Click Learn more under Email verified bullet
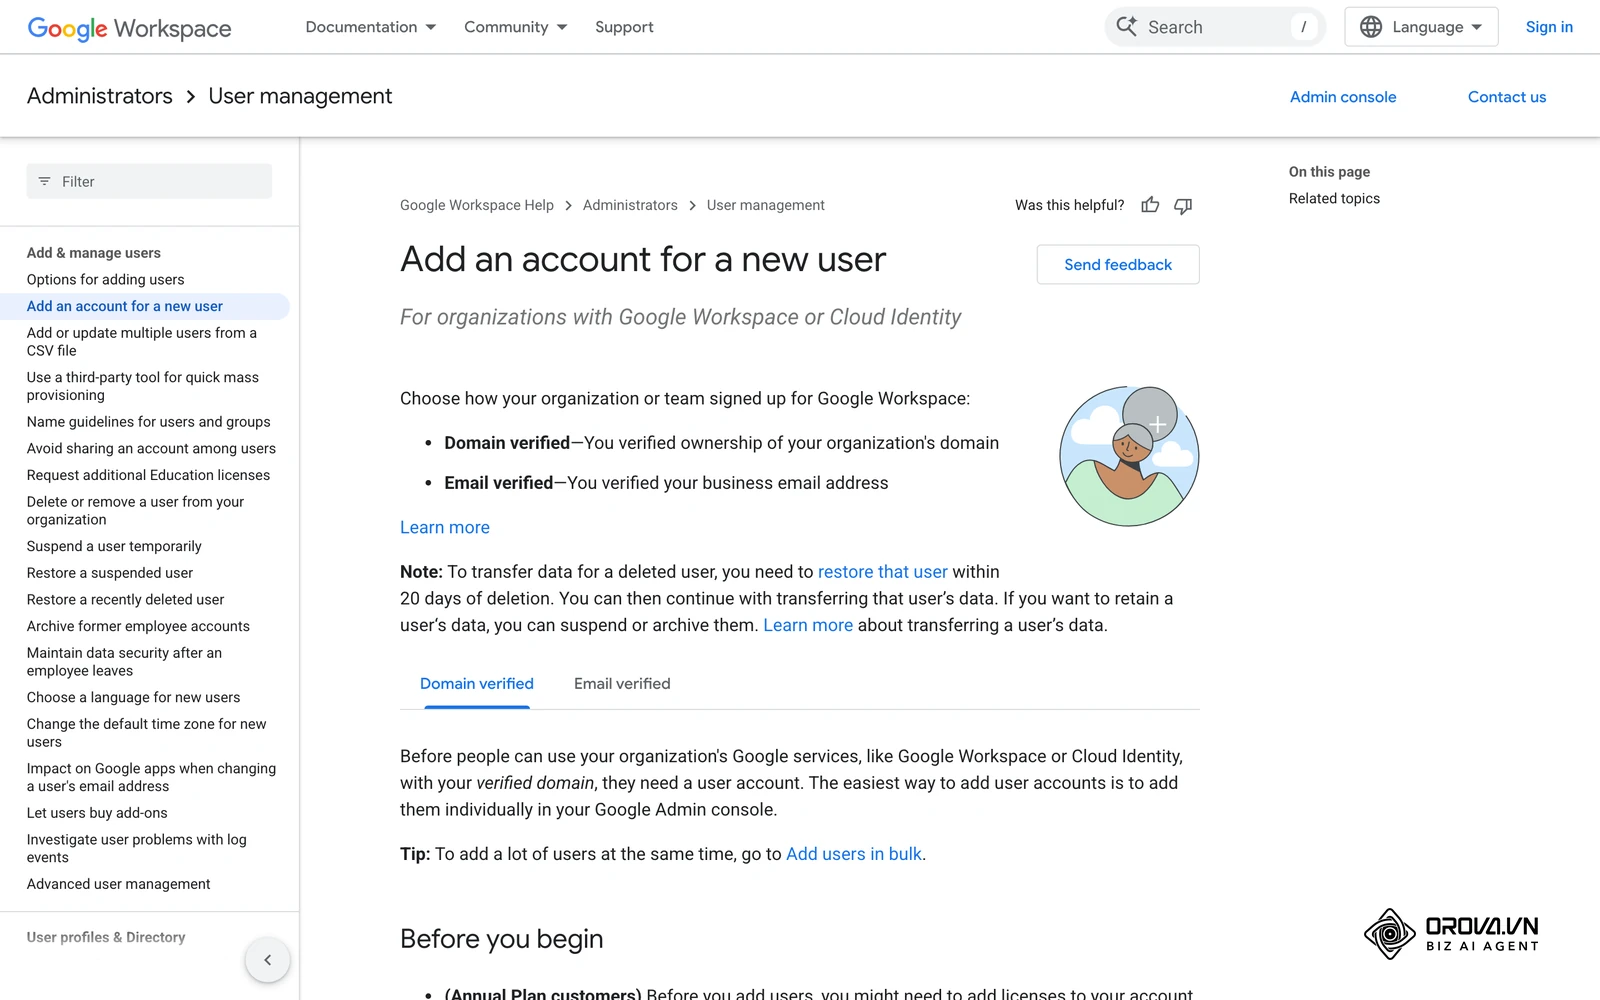 [x=445, y=527]
